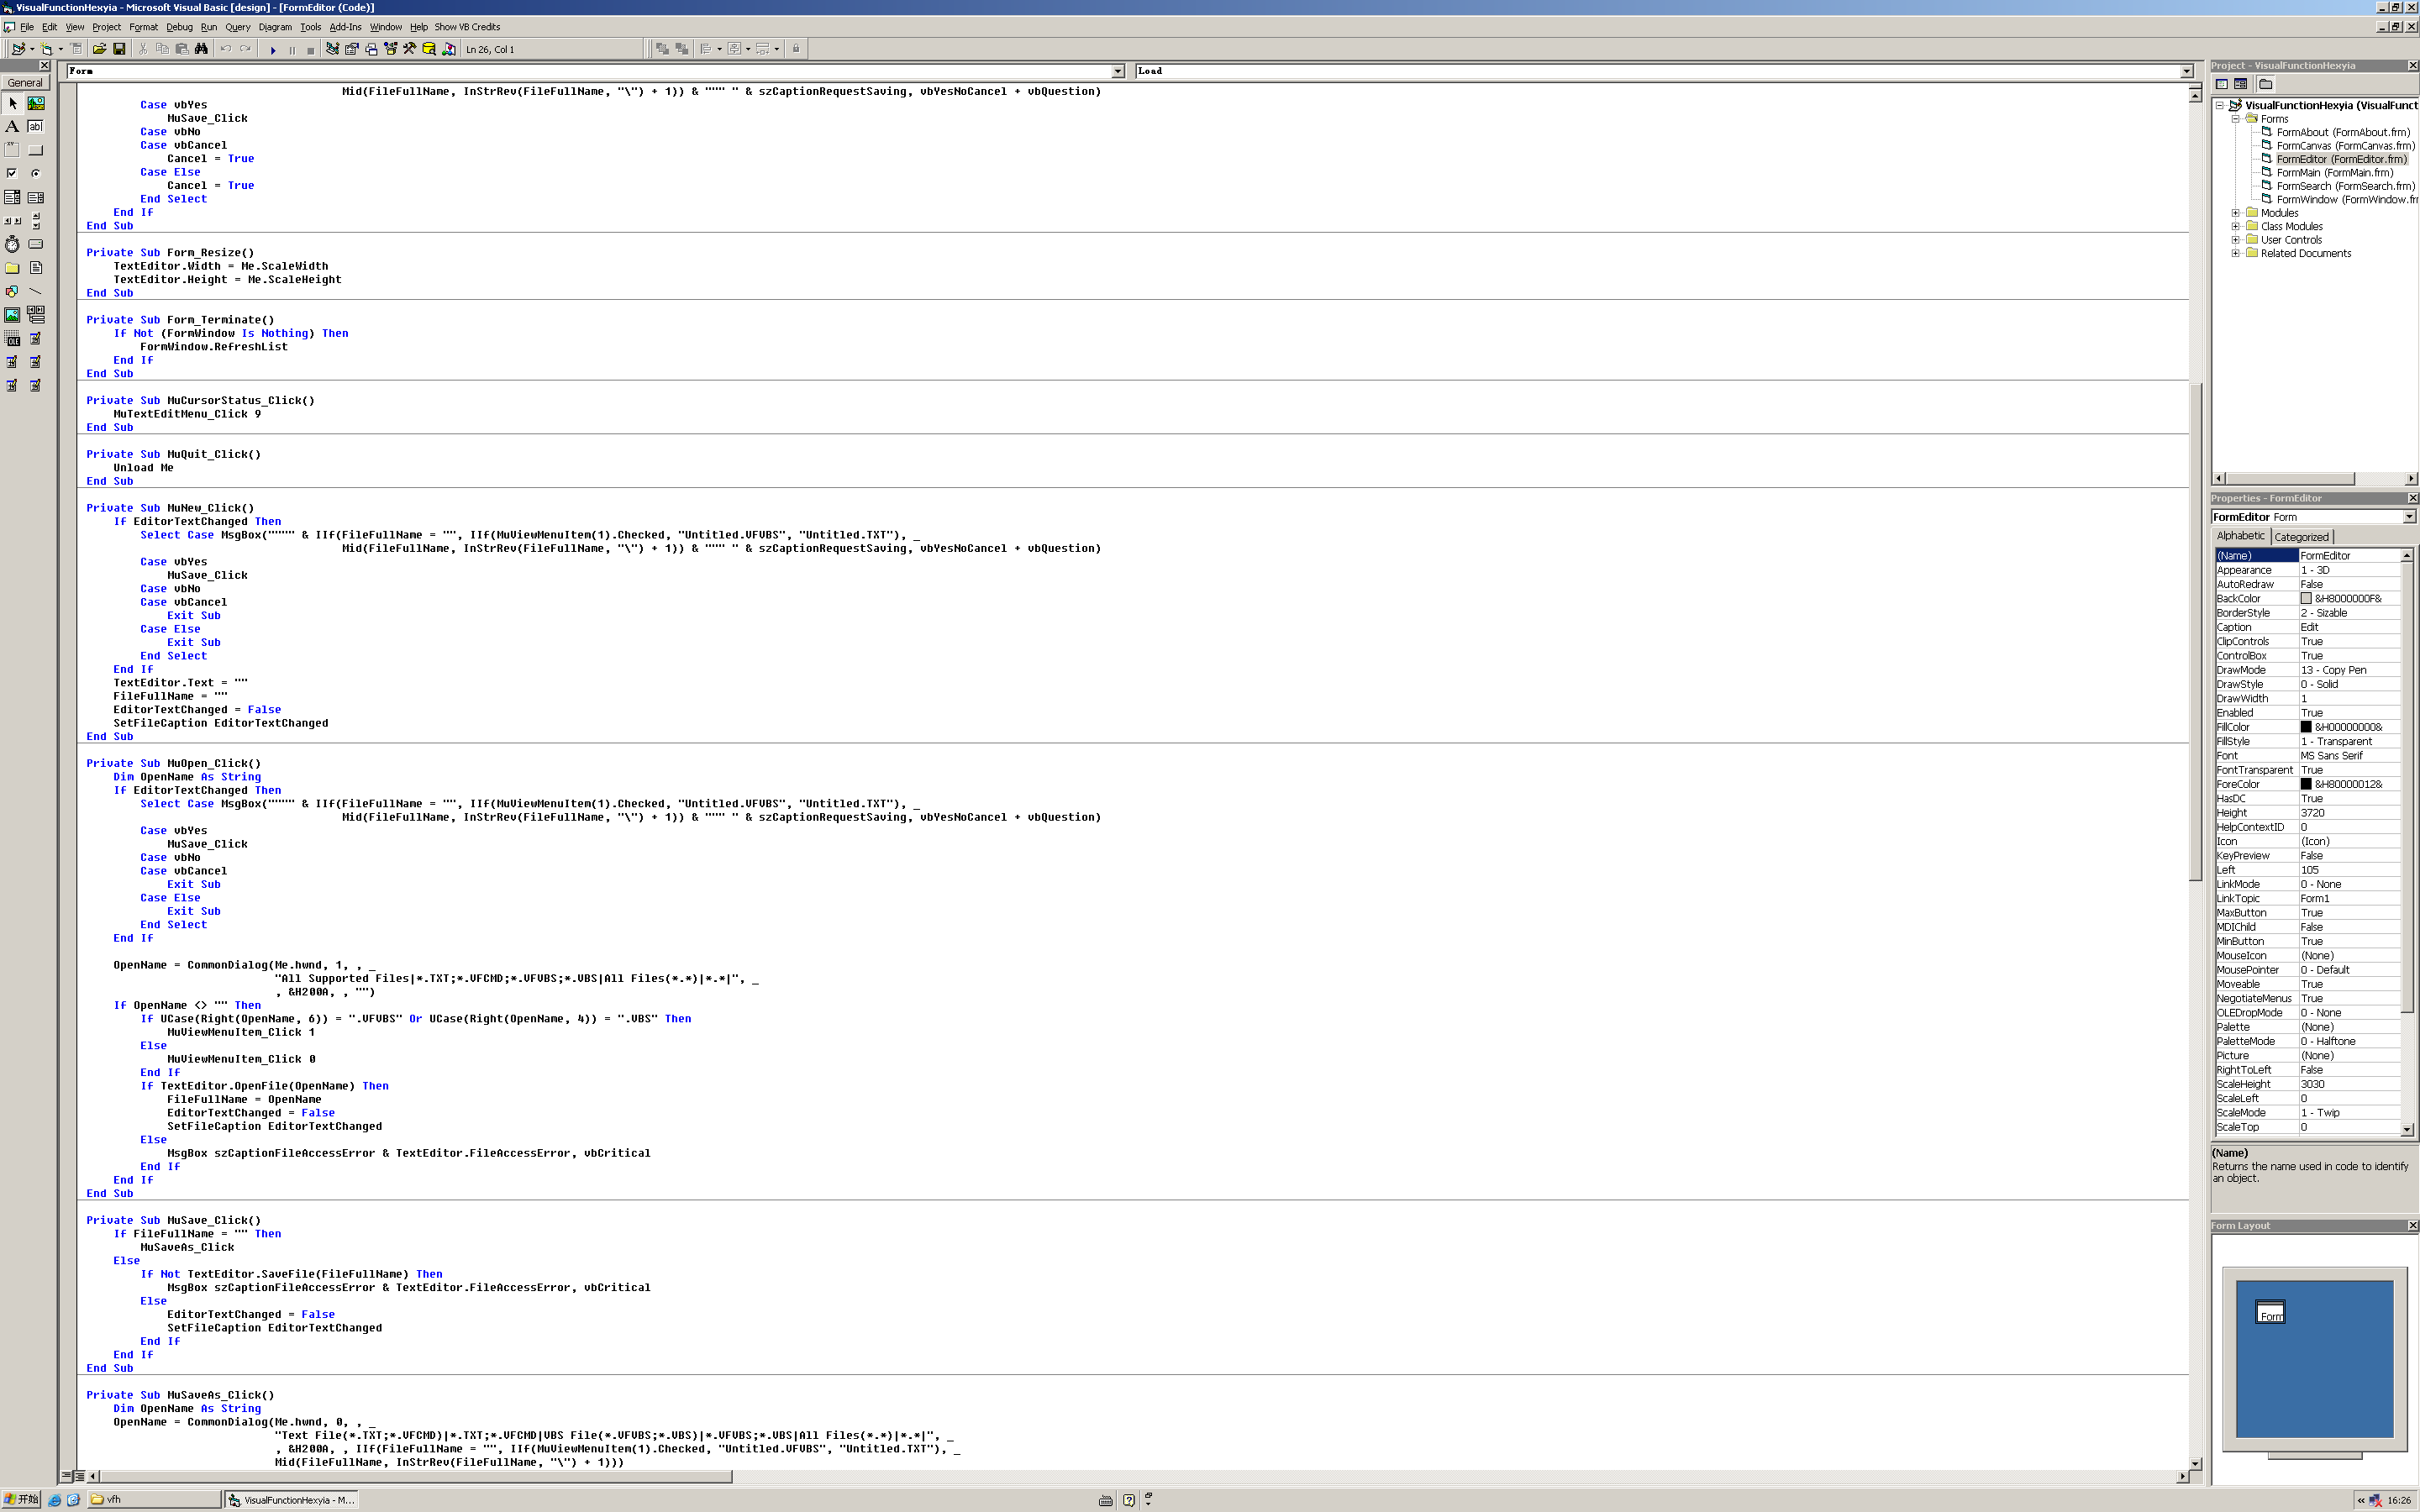This screenshot has width=2420, height=1512.
Task: Click the Start button on the taskbar
Action: pyautogui.click(x=21, y=1500)
